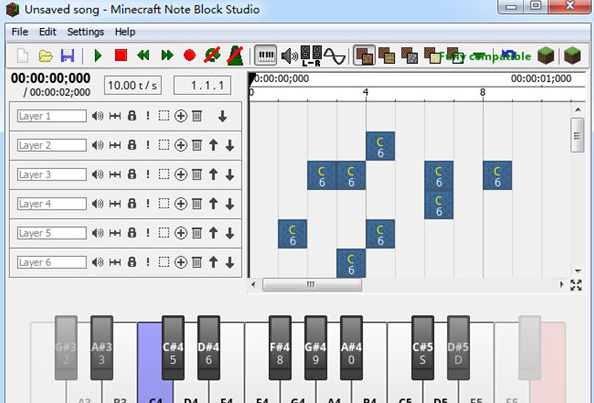Start recording with the red circle button
Screen dimensions: 594x403
[x=189, y=56]
